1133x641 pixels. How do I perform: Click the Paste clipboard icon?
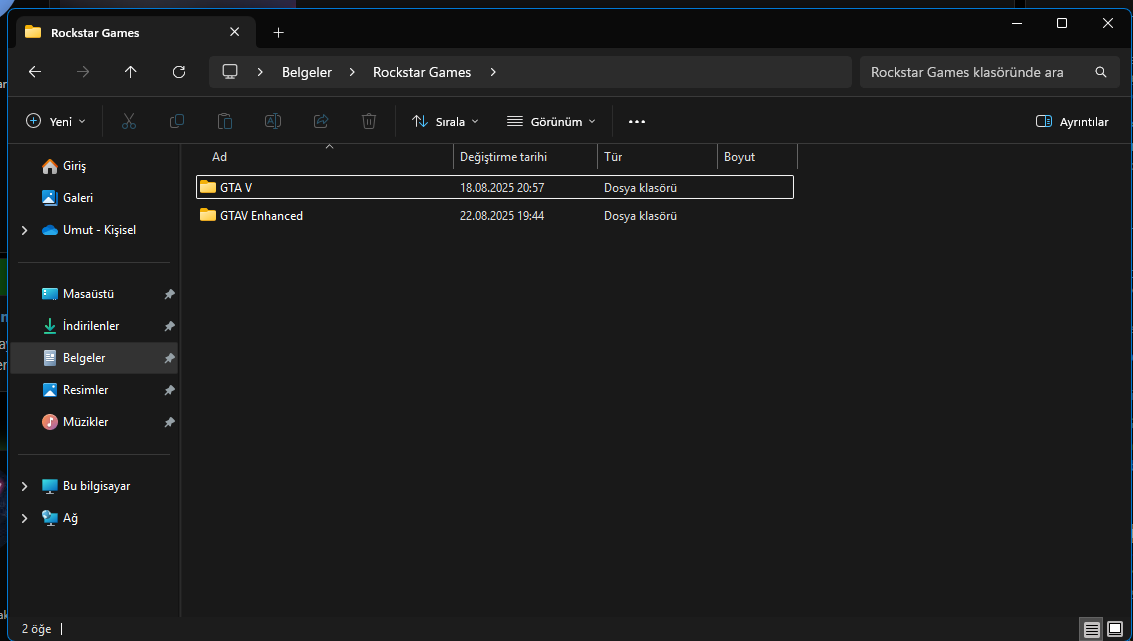[225, 121]
